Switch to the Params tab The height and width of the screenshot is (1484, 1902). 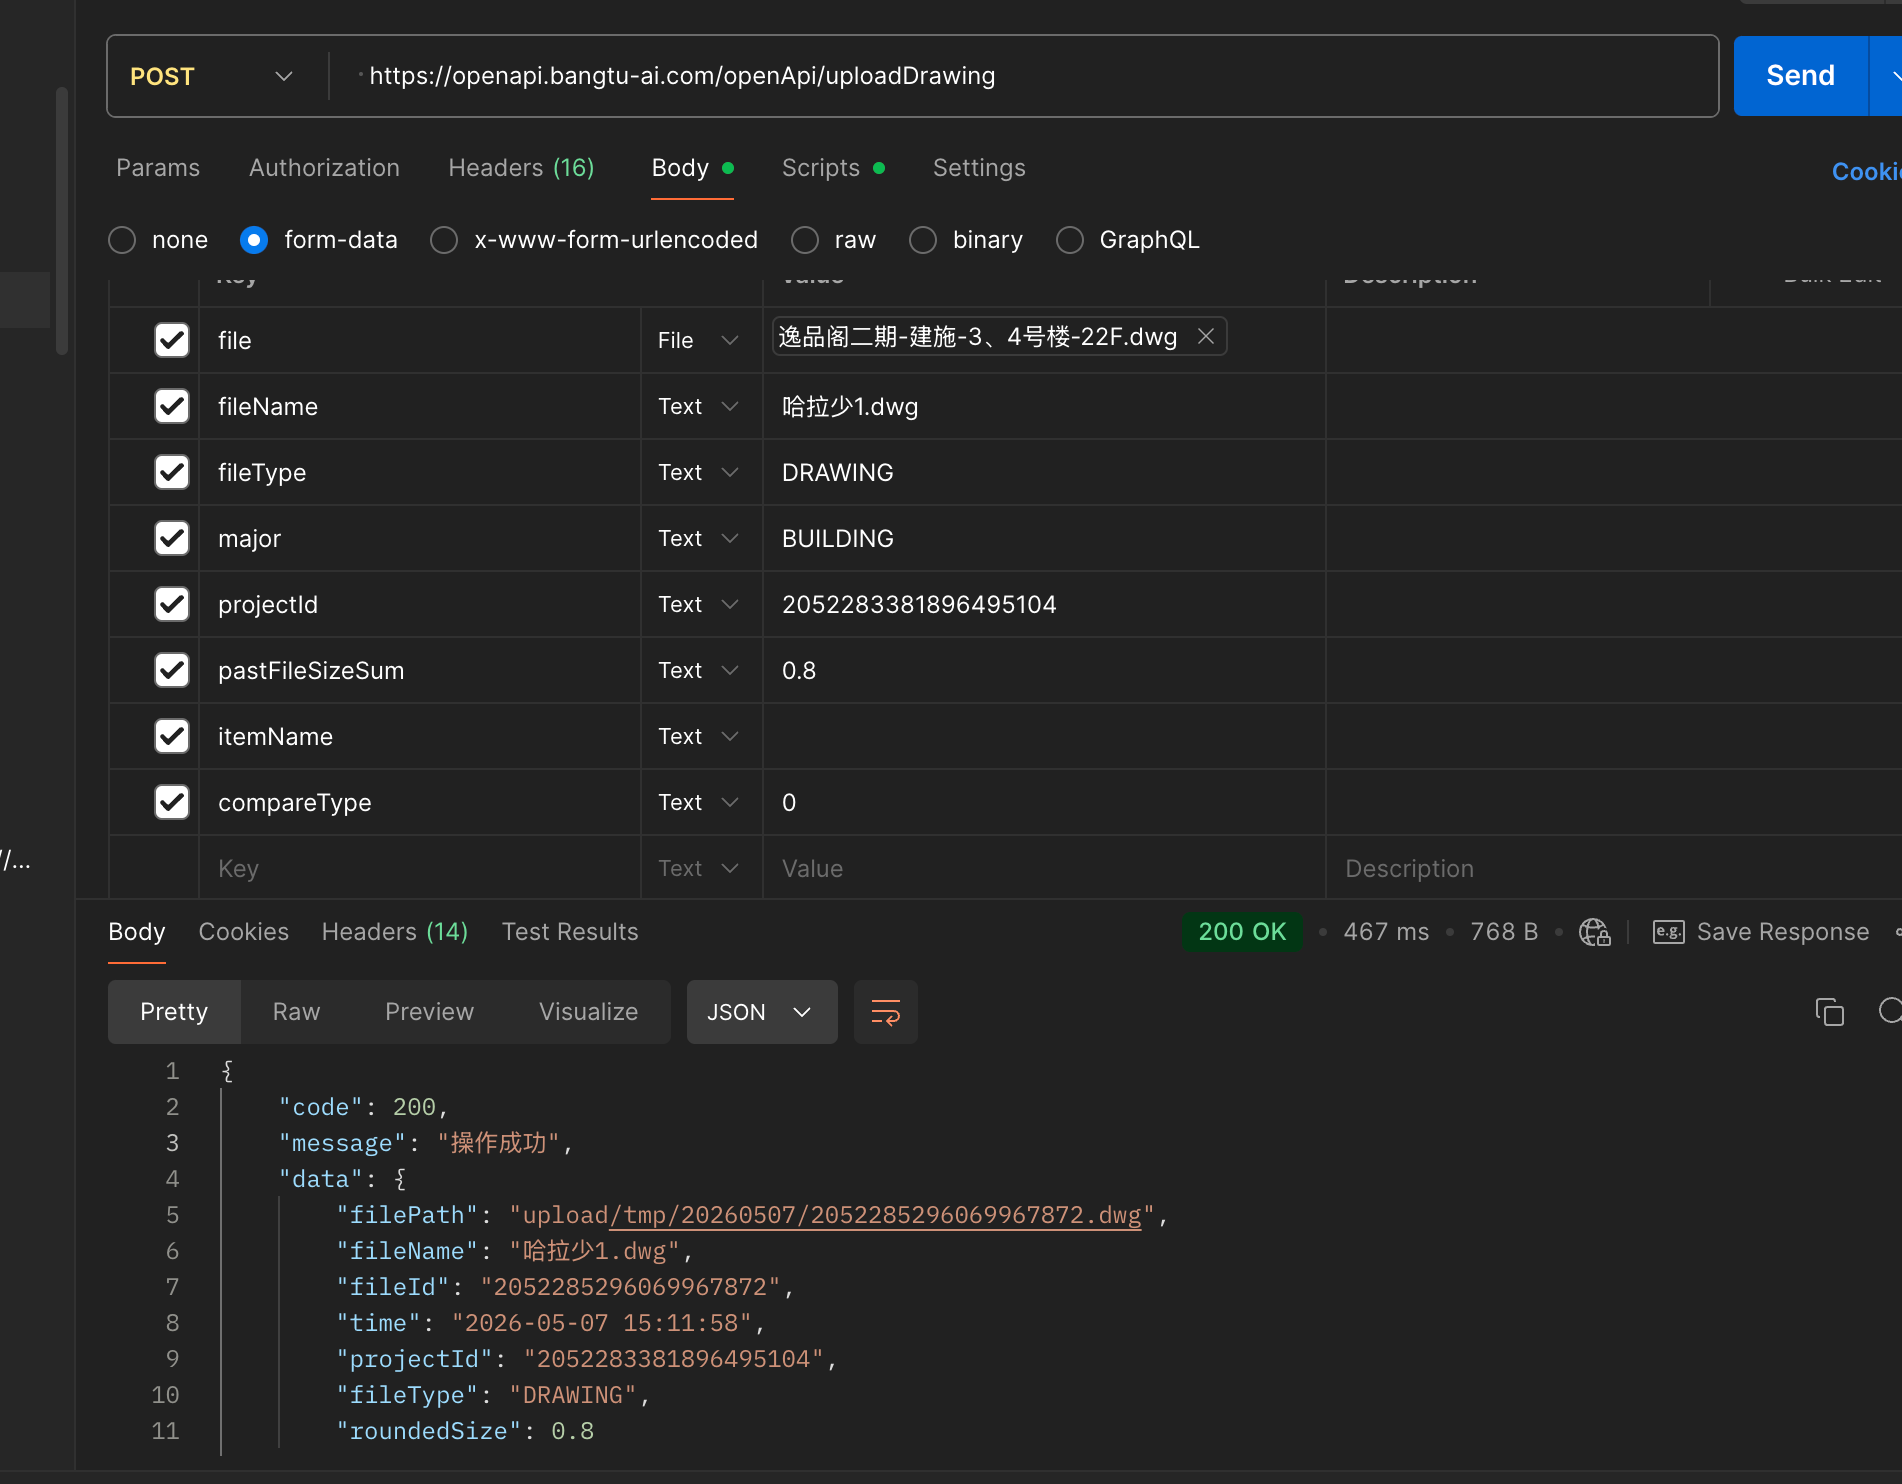pyautogui.click(x=158, y=168)
